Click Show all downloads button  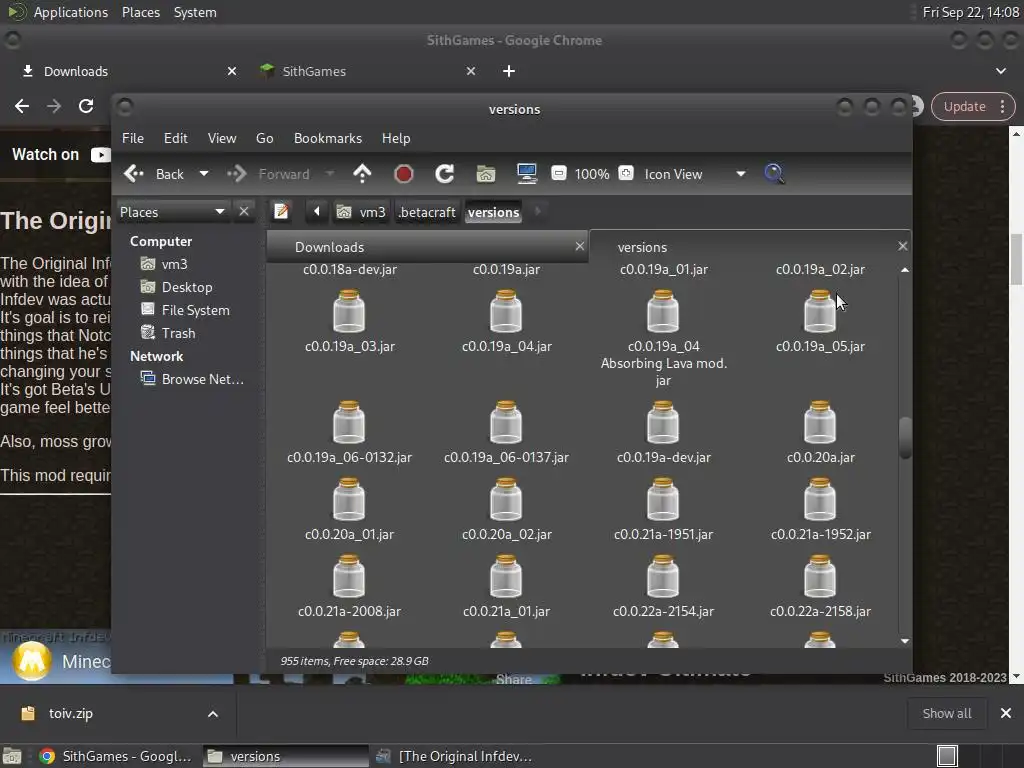pyautogui.click(x=946, y=713)
